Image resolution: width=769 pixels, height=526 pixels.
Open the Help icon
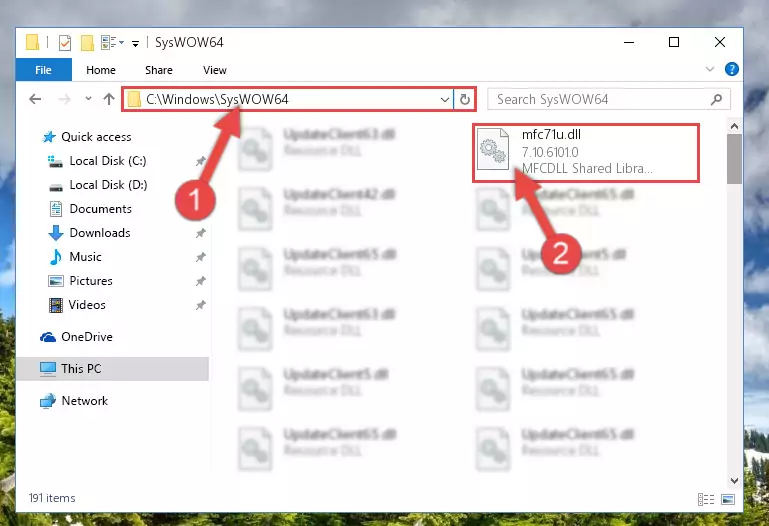(731, 69)
